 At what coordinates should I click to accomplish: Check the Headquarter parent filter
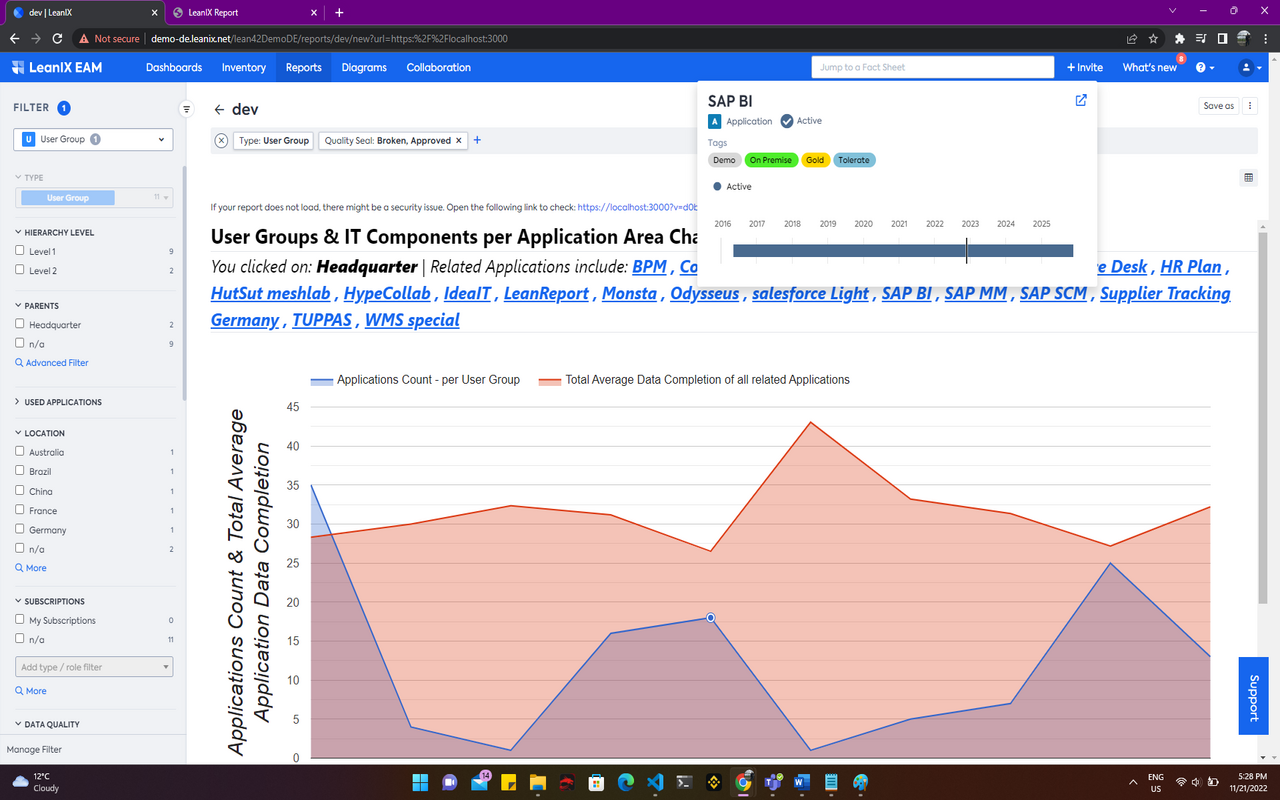click(x=20, y=324)
